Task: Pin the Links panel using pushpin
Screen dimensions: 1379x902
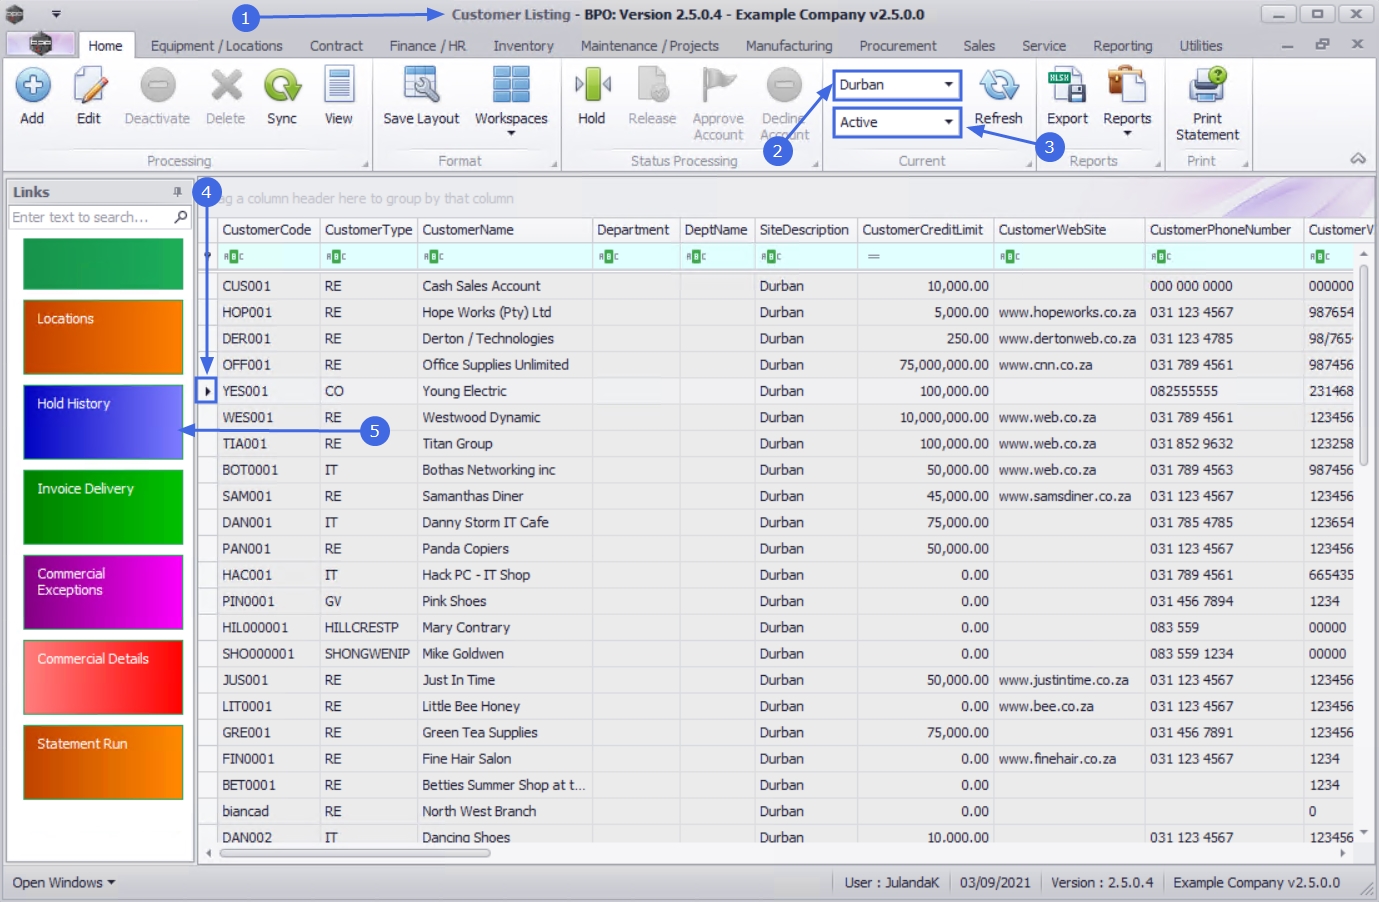Action: 178,192
